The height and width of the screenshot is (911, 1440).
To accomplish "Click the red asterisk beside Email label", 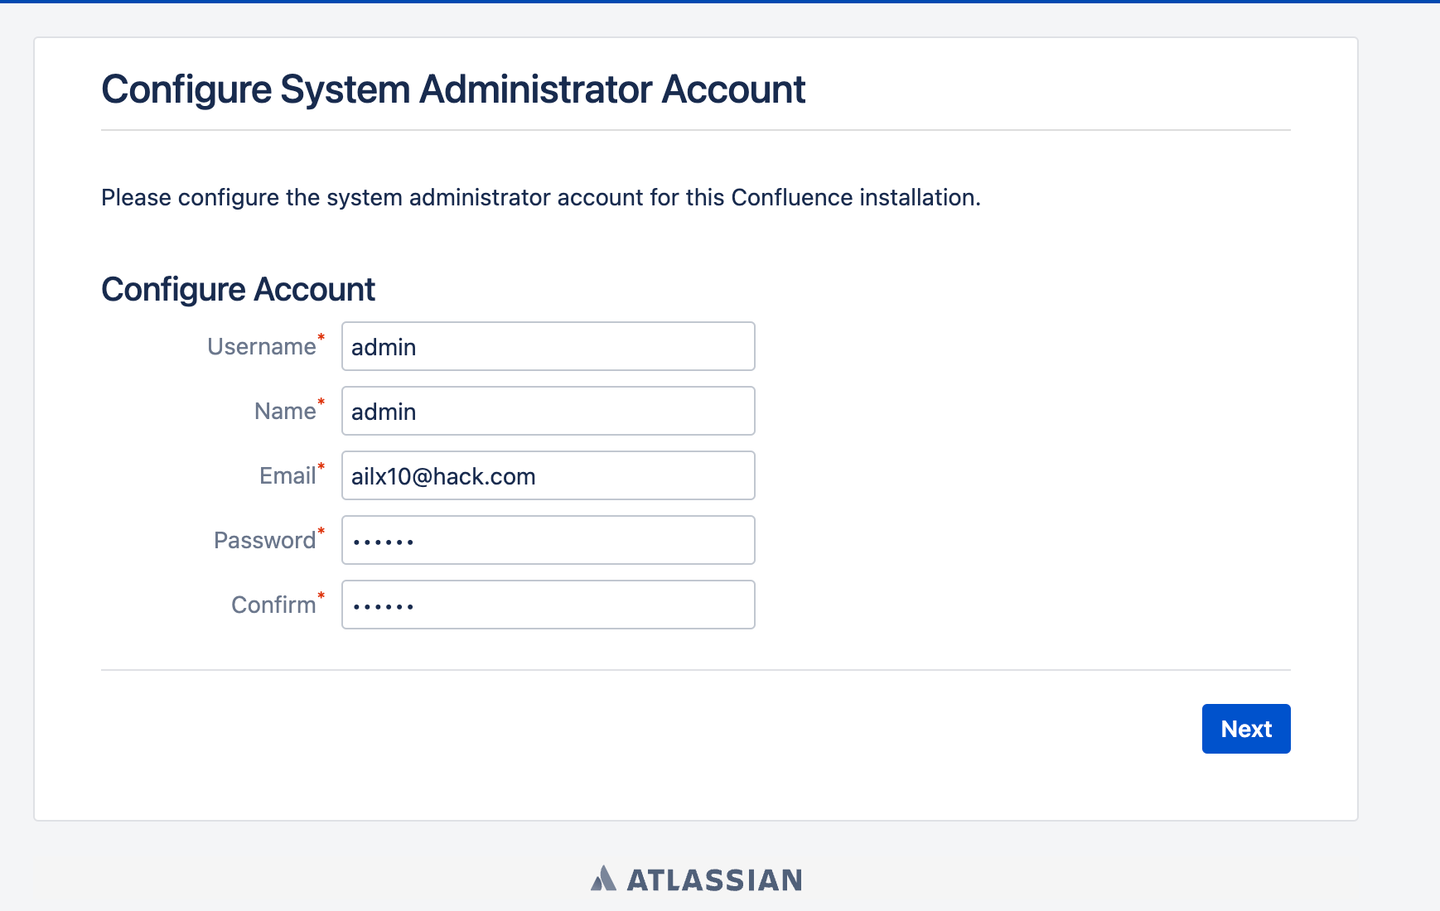I will 321,467.
